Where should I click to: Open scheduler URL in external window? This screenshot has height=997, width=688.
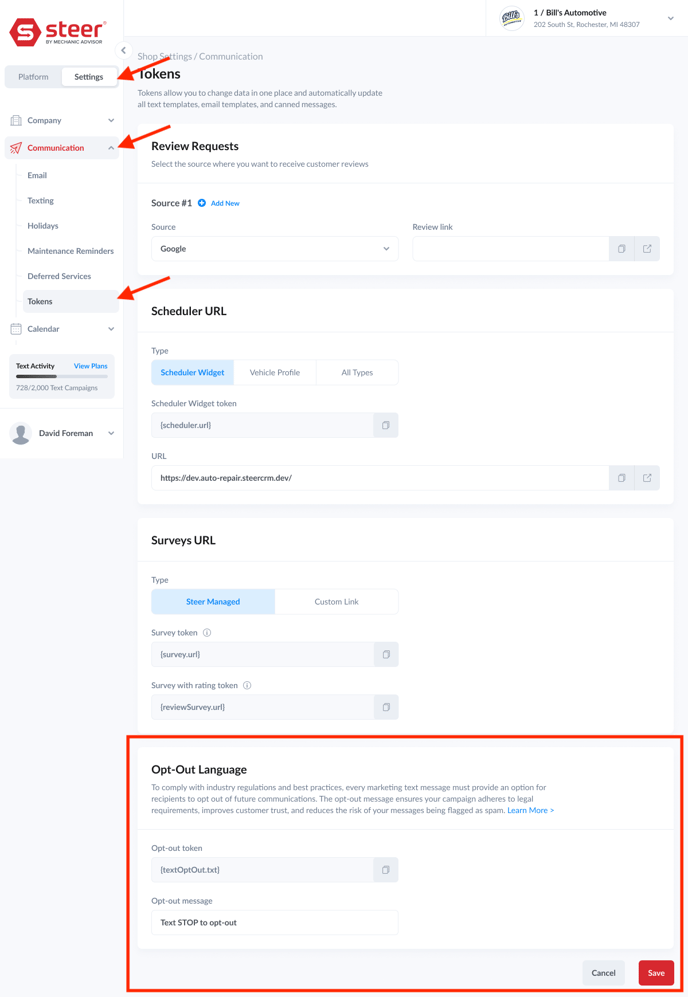(x=647, y=478)
